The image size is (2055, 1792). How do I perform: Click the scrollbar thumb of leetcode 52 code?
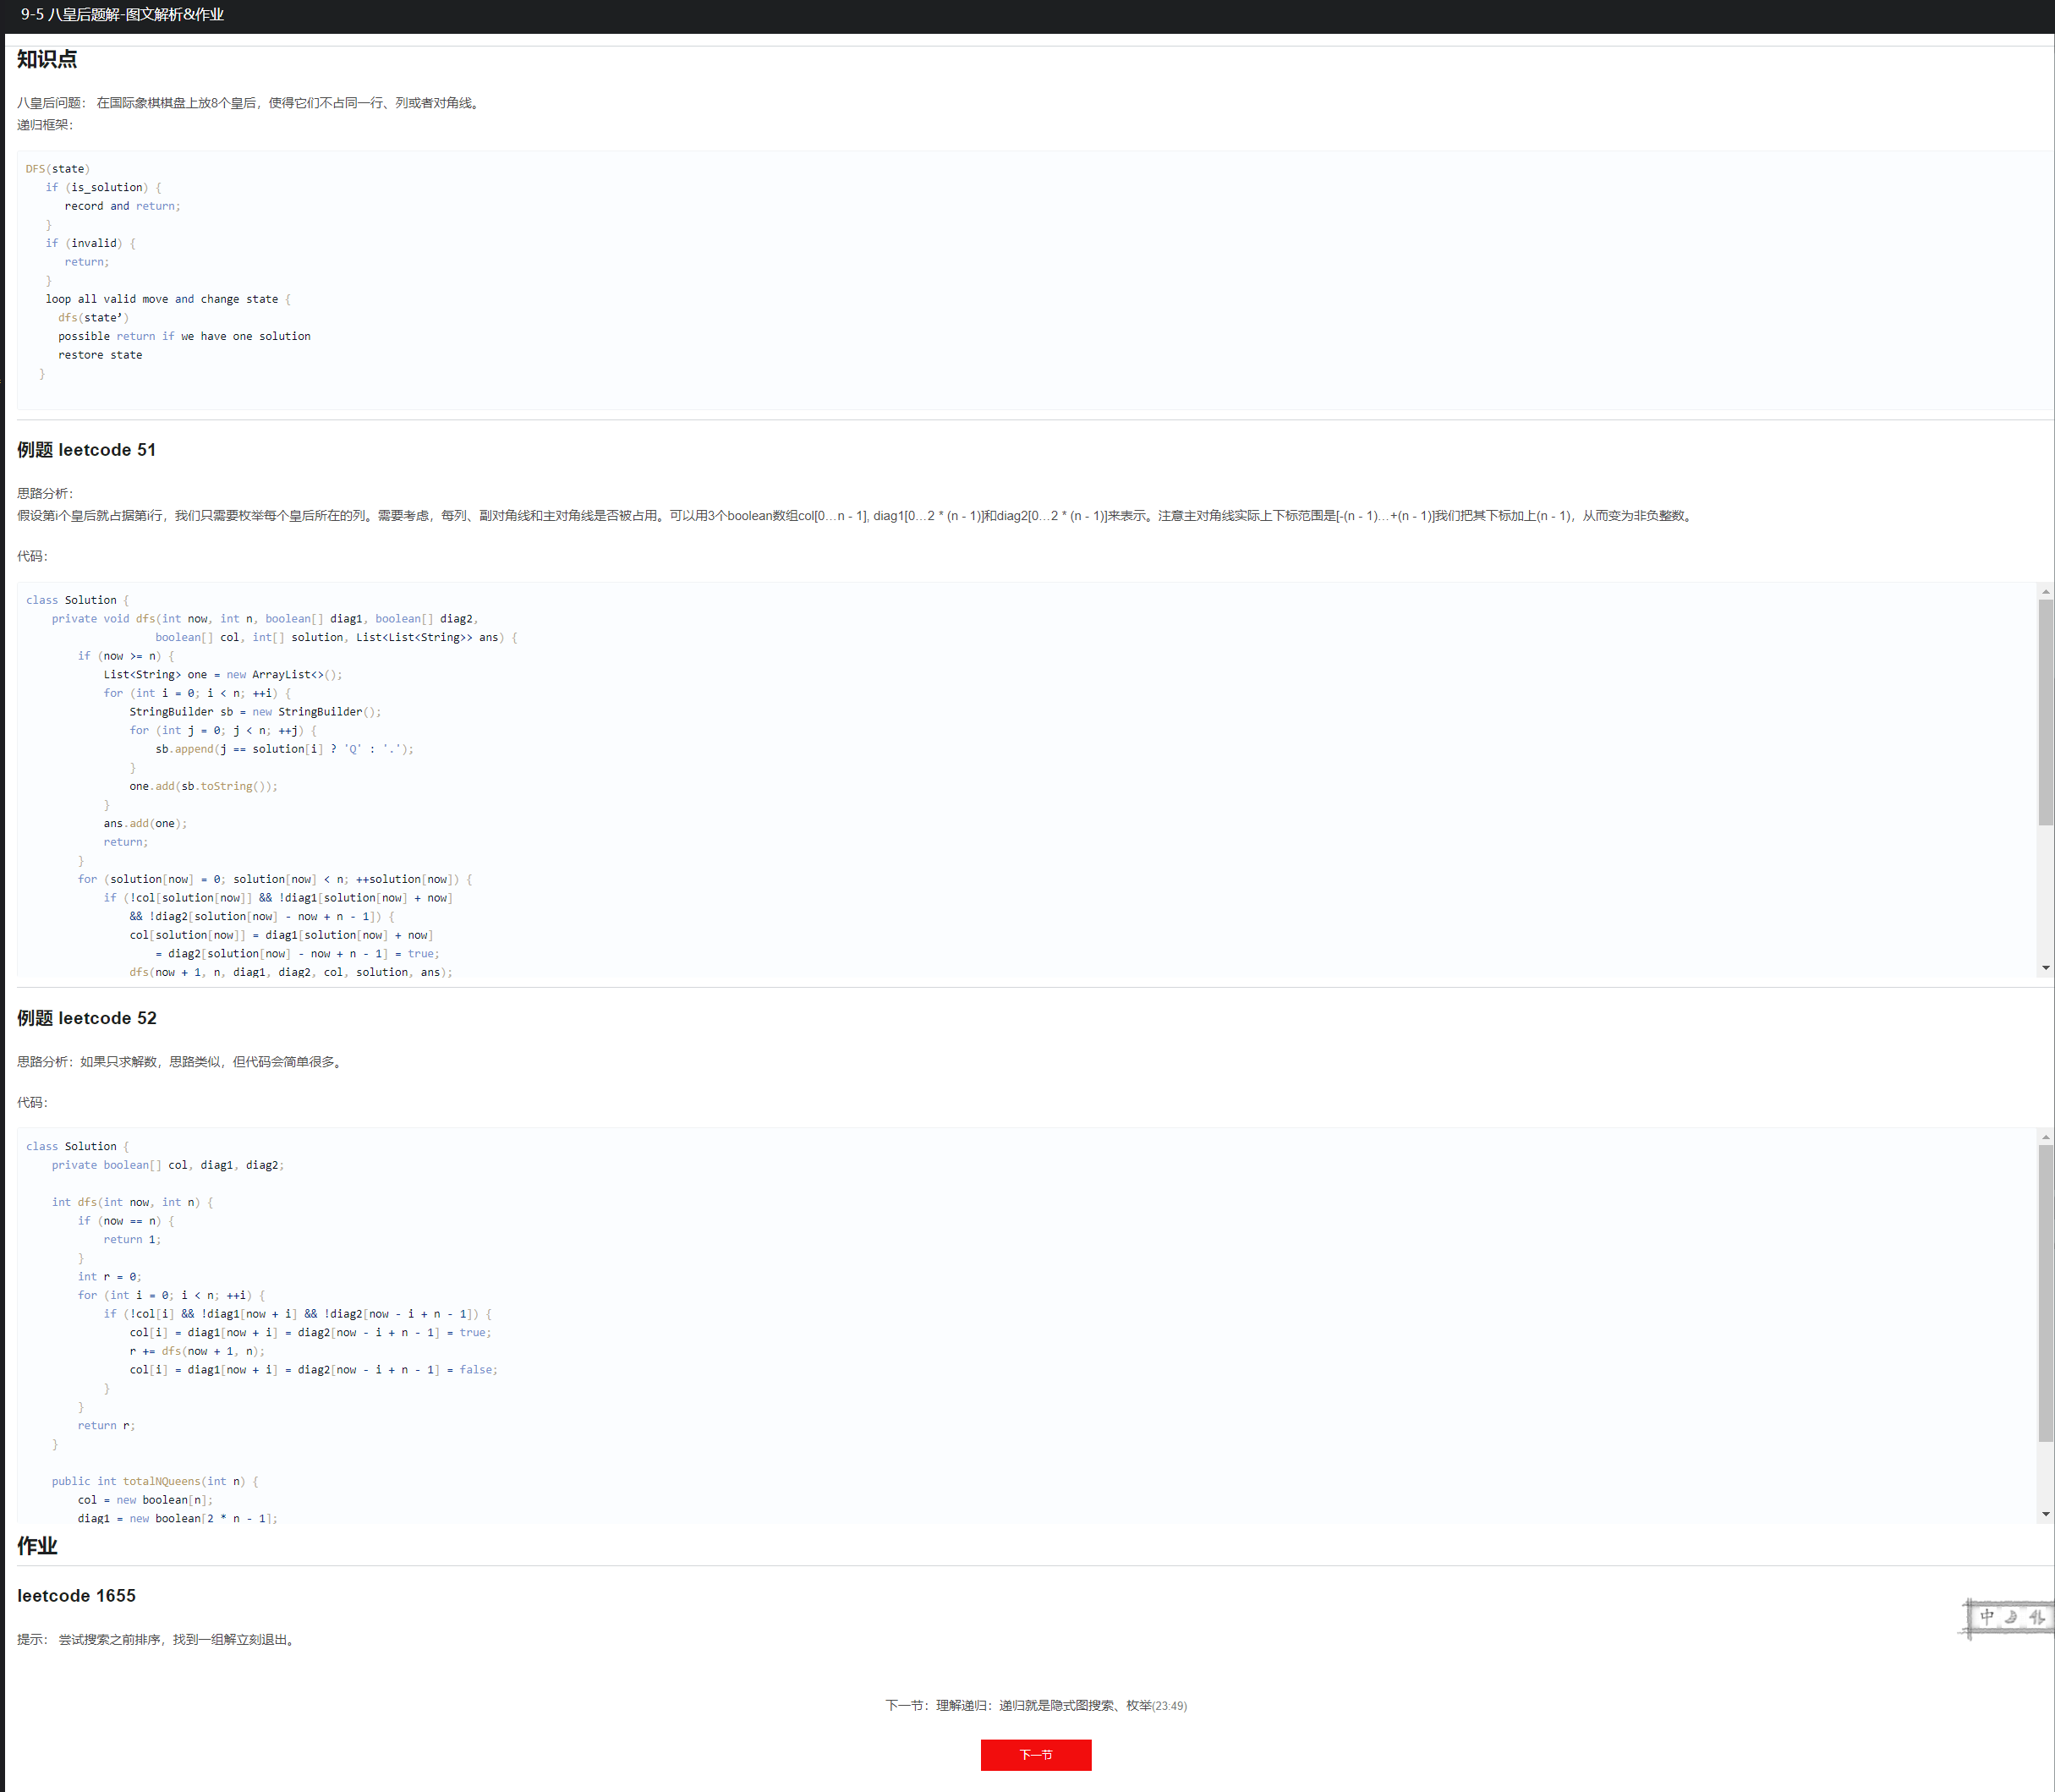(2045, 1292)
